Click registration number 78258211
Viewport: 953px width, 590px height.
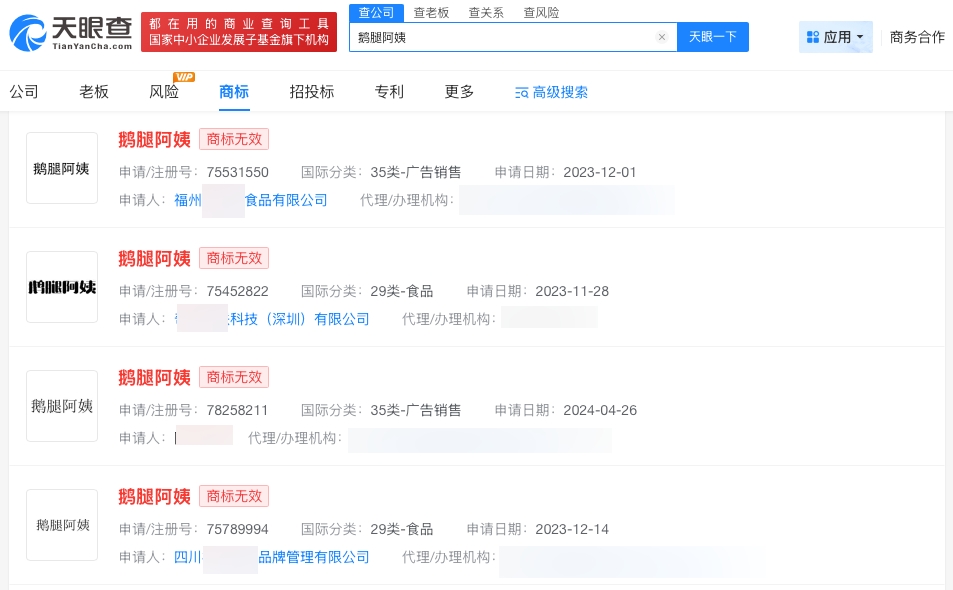pos(238,411)
